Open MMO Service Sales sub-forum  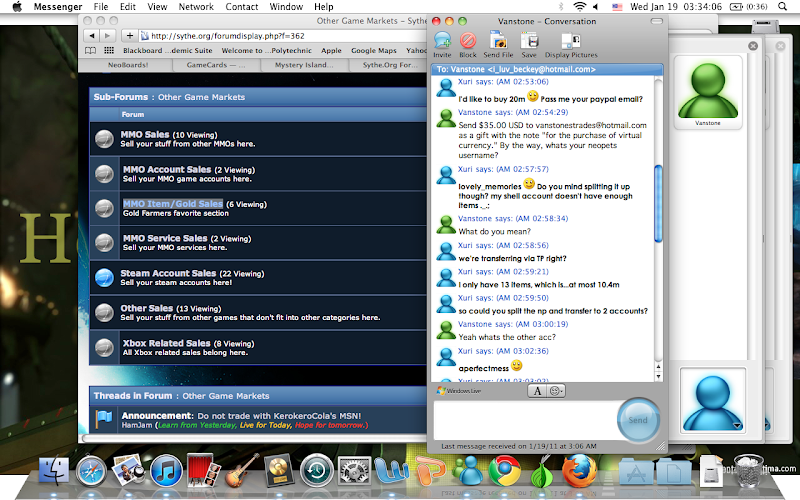(x=165, y=238)
